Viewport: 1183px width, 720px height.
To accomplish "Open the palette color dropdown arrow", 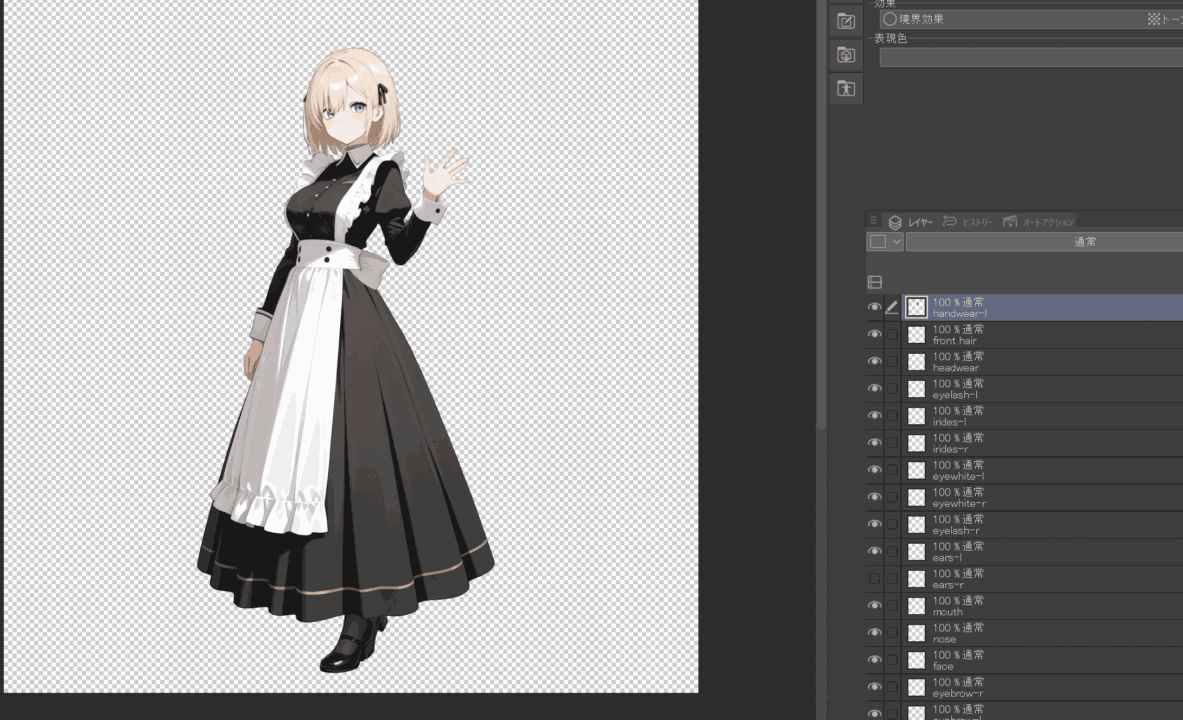I will pos(896,242).
